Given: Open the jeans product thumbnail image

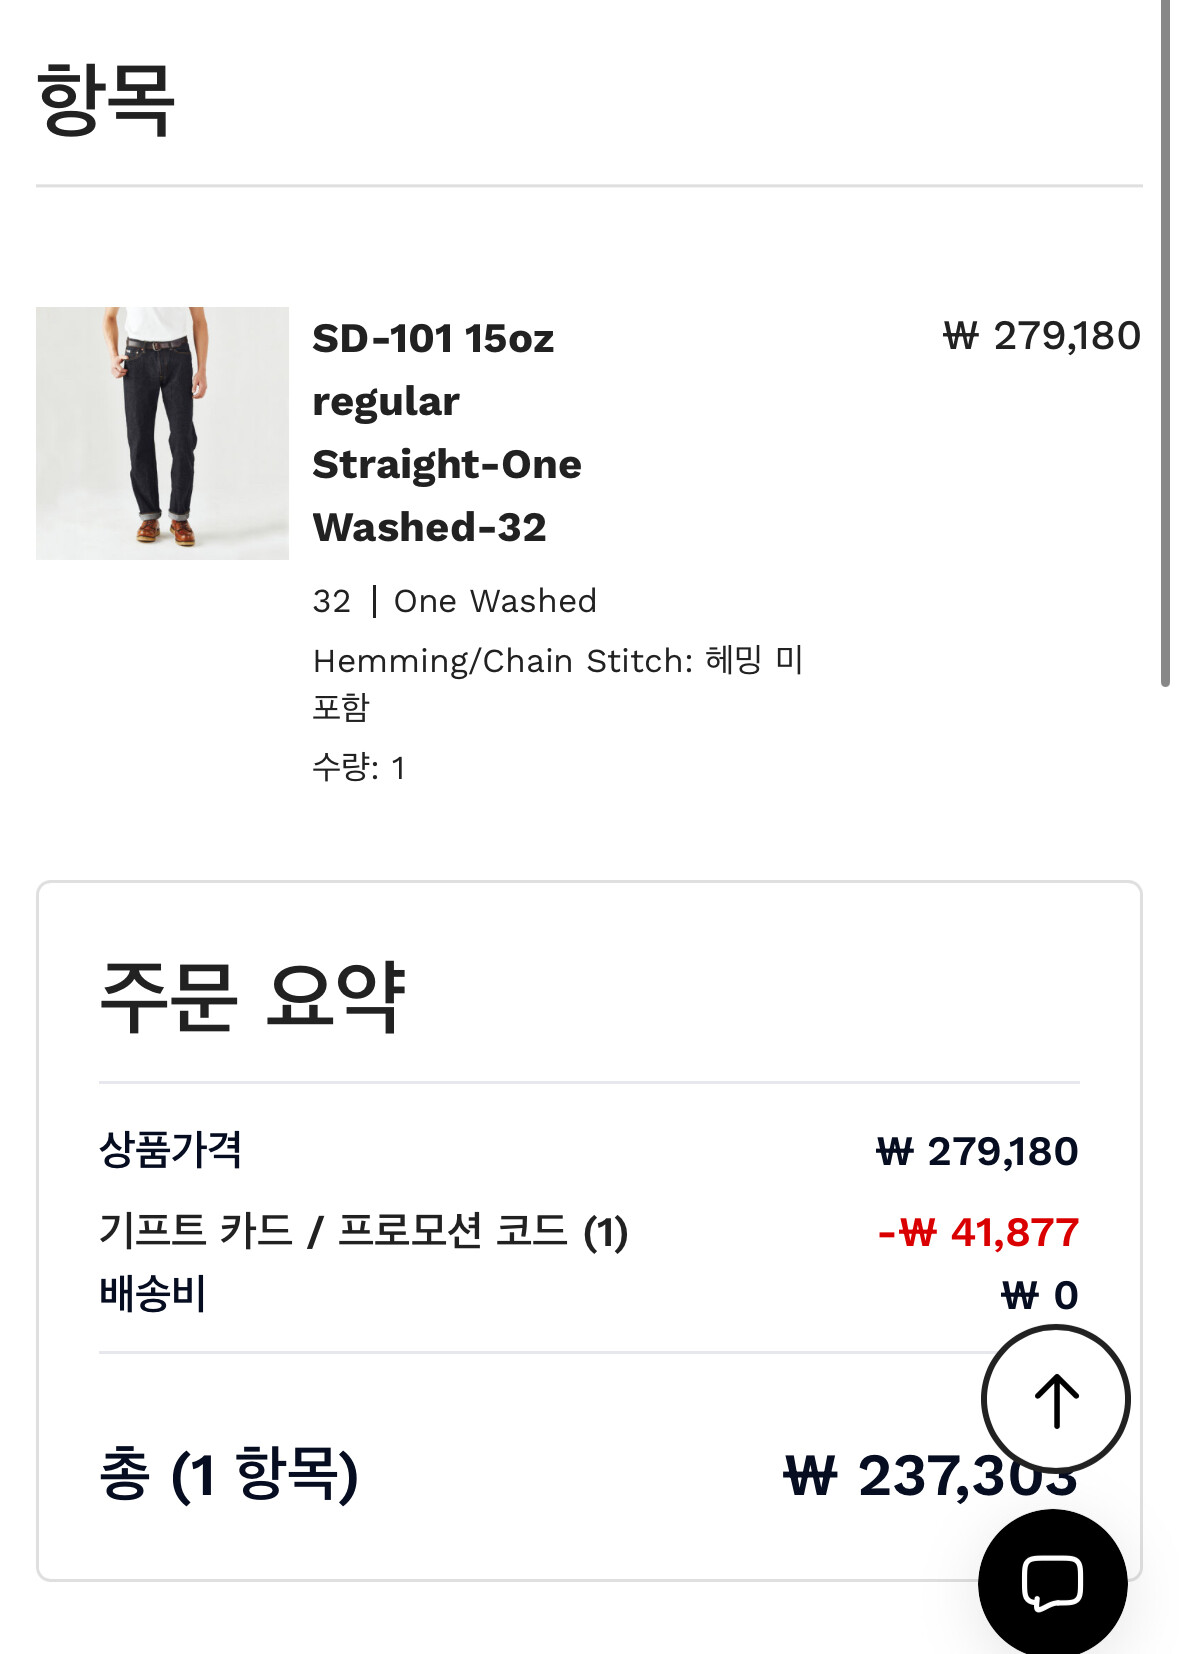Looking at the screenshot, I should (162, 433).
